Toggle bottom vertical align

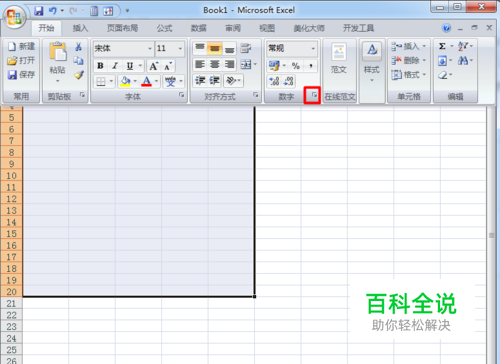229,48
